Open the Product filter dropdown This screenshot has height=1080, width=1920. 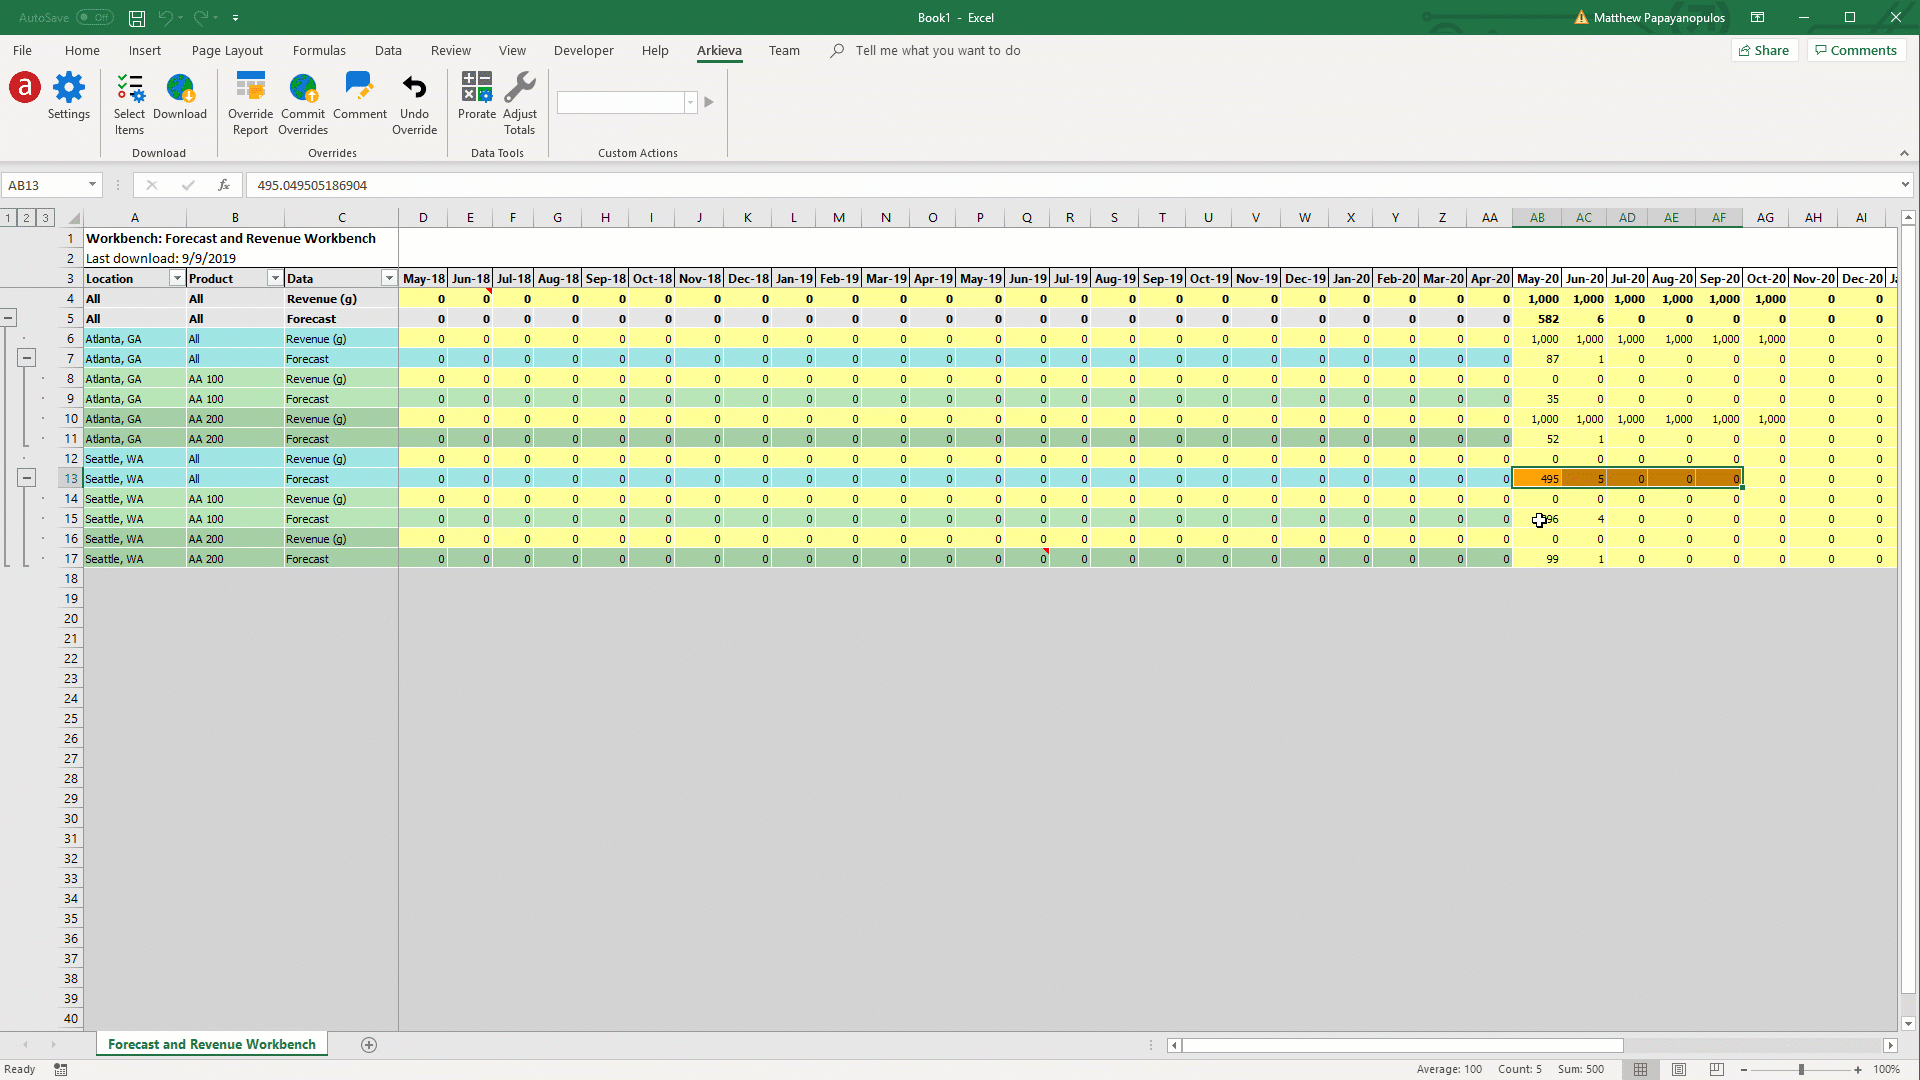275,279
